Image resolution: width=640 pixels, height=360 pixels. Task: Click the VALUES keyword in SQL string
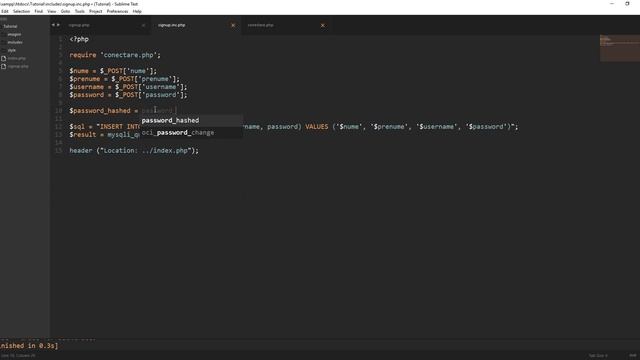[x=317, y=127]
